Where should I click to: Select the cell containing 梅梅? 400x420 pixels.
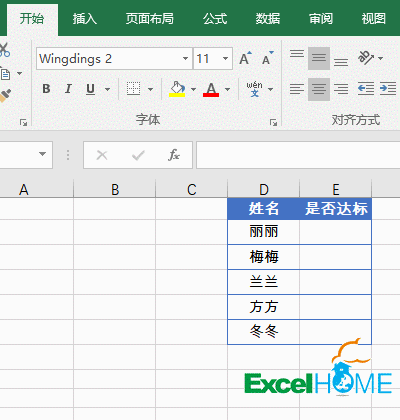tap(264, 257)
